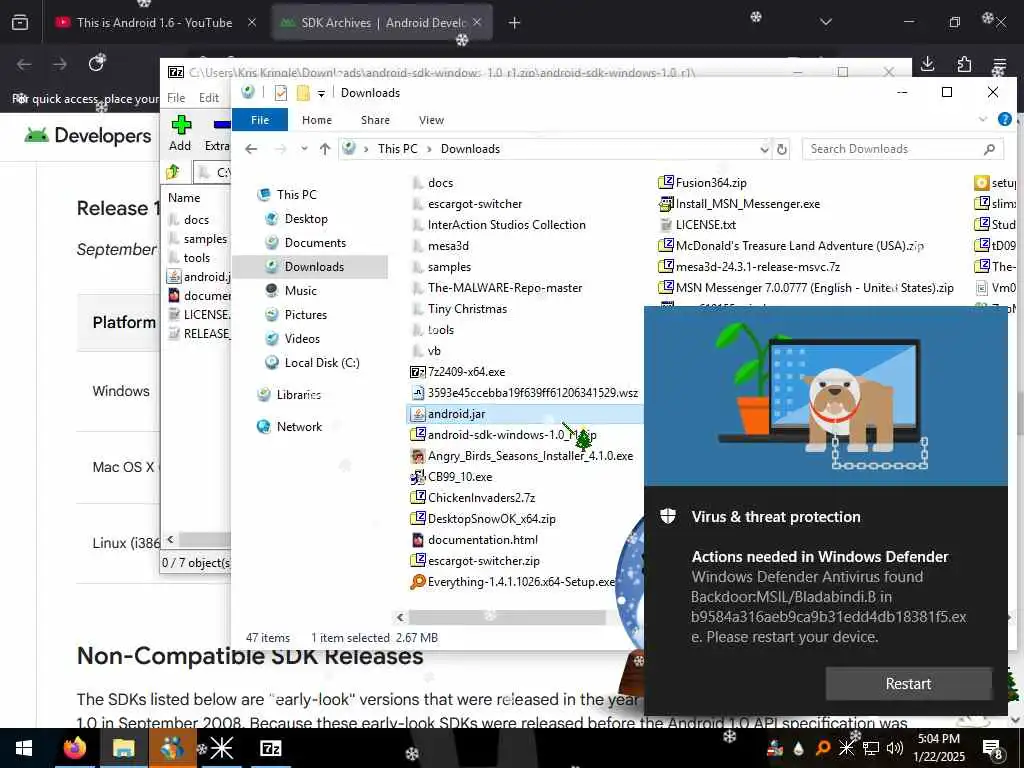
Task: Select Network in navigation pane
Action: (x=299, y=427)
